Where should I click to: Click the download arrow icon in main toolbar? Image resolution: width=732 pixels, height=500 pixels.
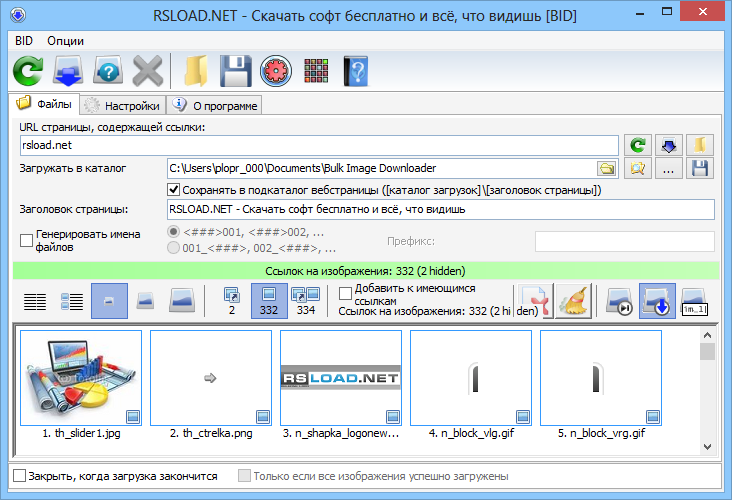(68, 71)
